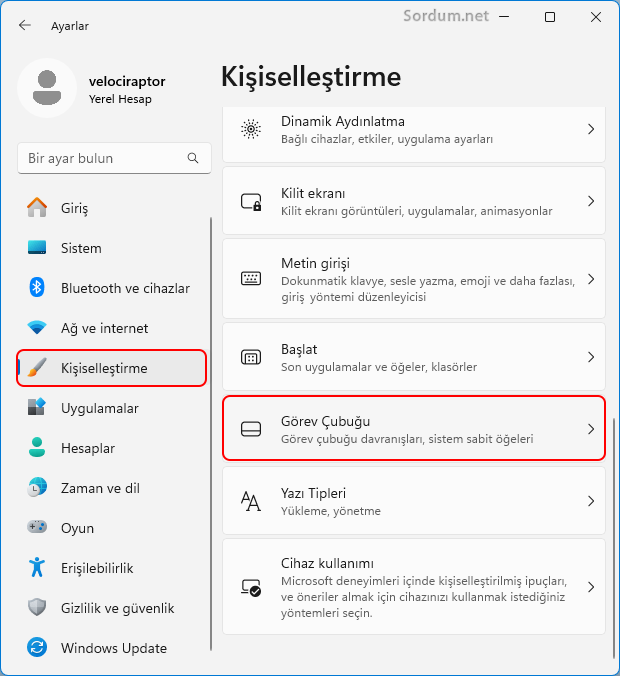Click the Oyun gamepad icon
Screen dimensions: 620x676
(37, 527)
